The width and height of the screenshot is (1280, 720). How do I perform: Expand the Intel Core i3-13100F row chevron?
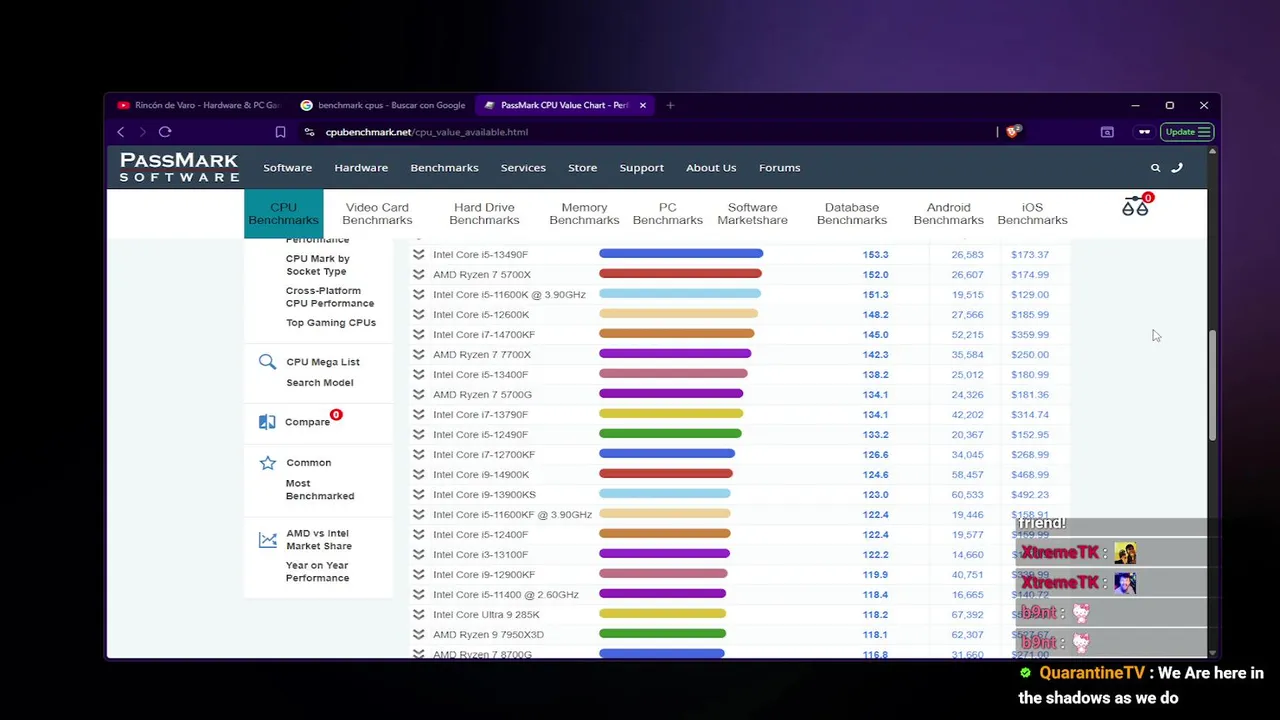419,555
